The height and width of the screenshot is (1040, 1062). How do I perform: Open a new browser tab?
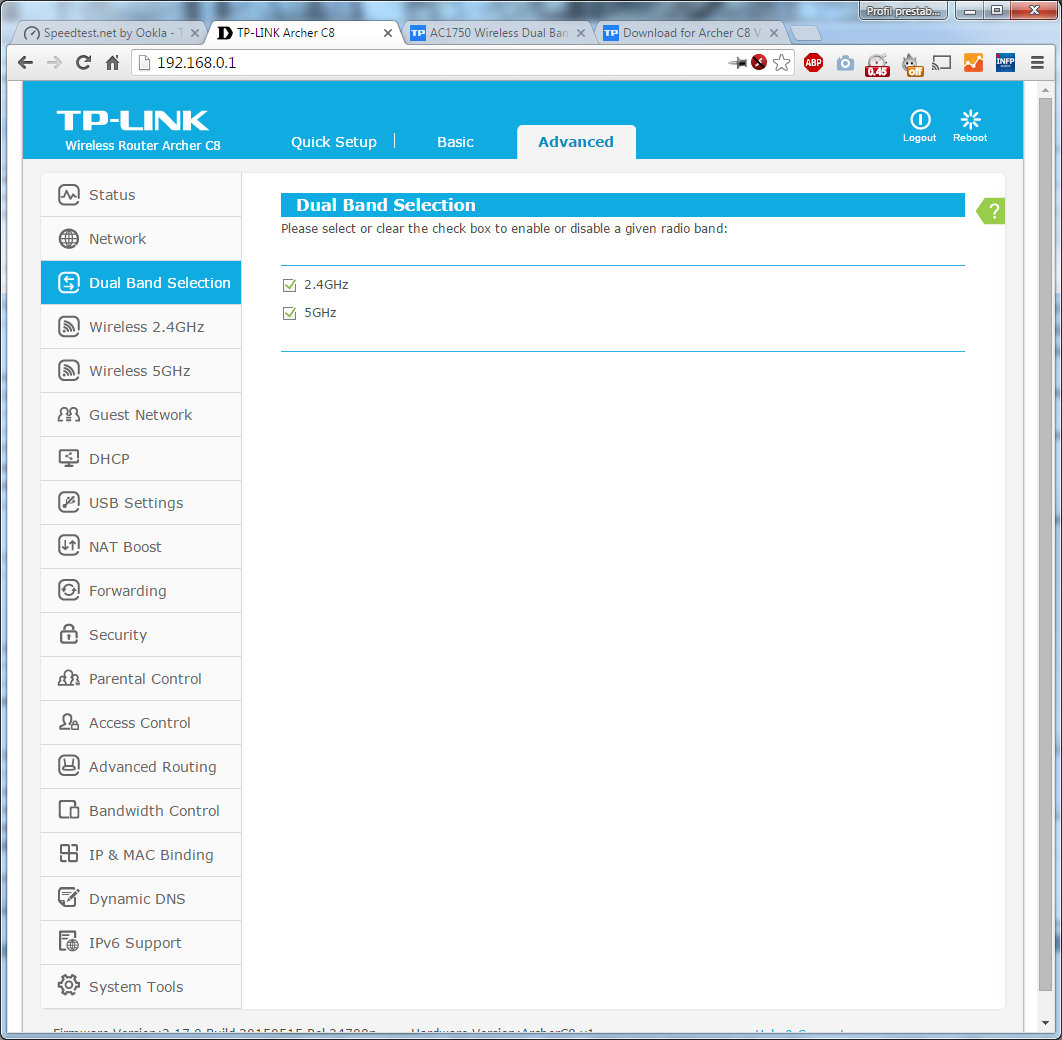[x=805, y=33]
